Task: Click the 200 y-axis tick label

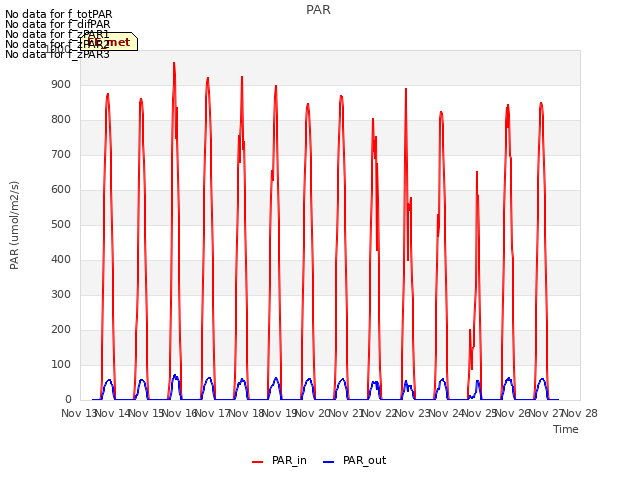Action: tap(61, 330)
